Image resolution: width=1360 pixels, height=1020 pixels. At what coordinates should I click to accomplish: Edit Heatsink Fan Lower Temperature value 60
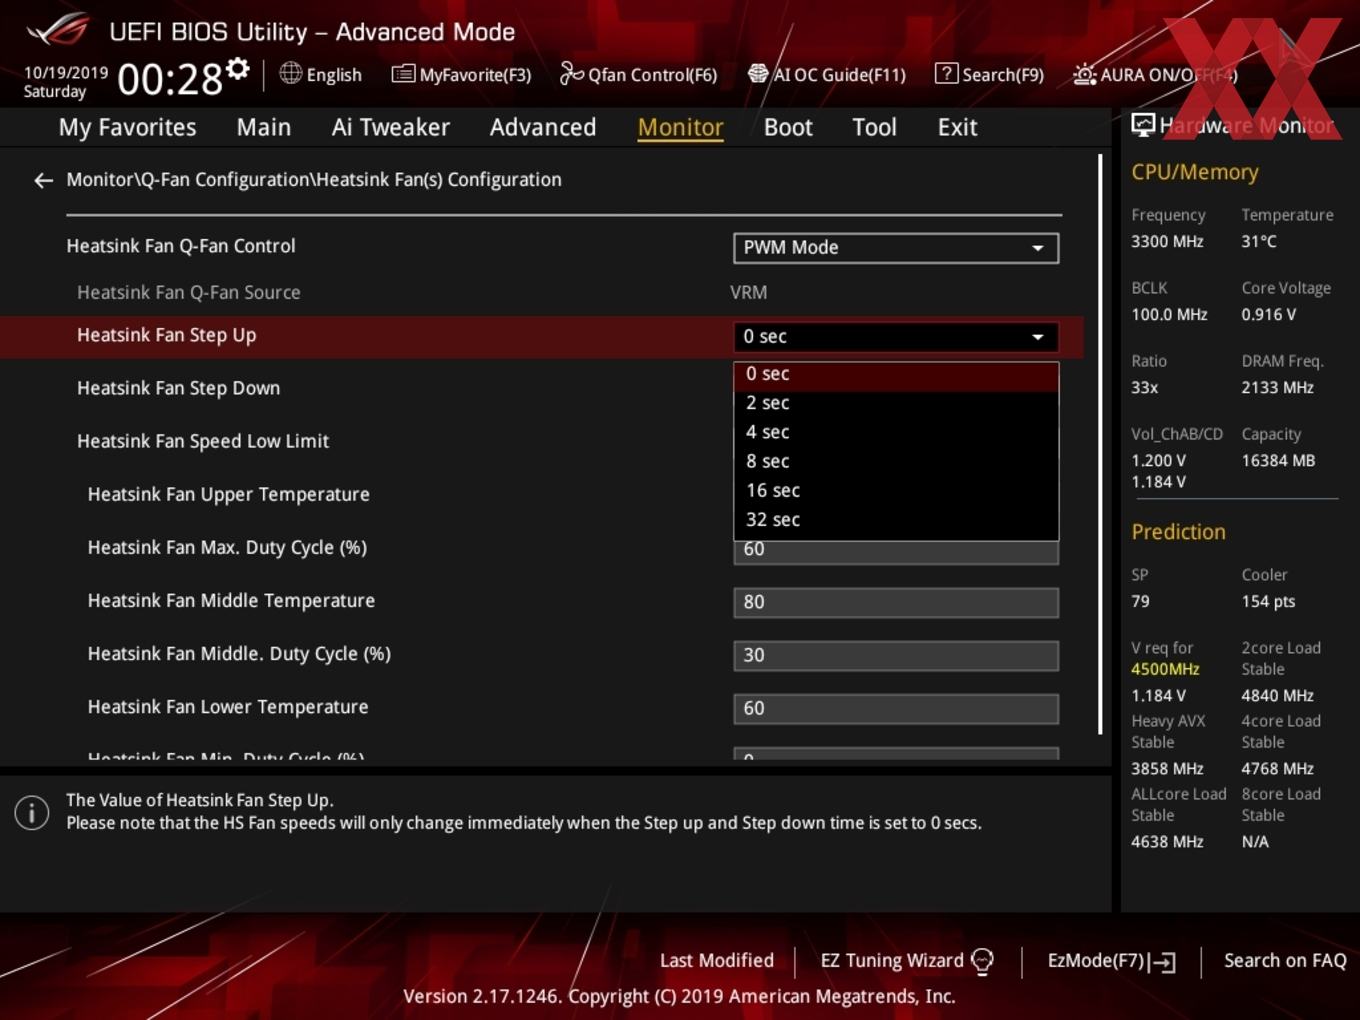pos(896,708)
